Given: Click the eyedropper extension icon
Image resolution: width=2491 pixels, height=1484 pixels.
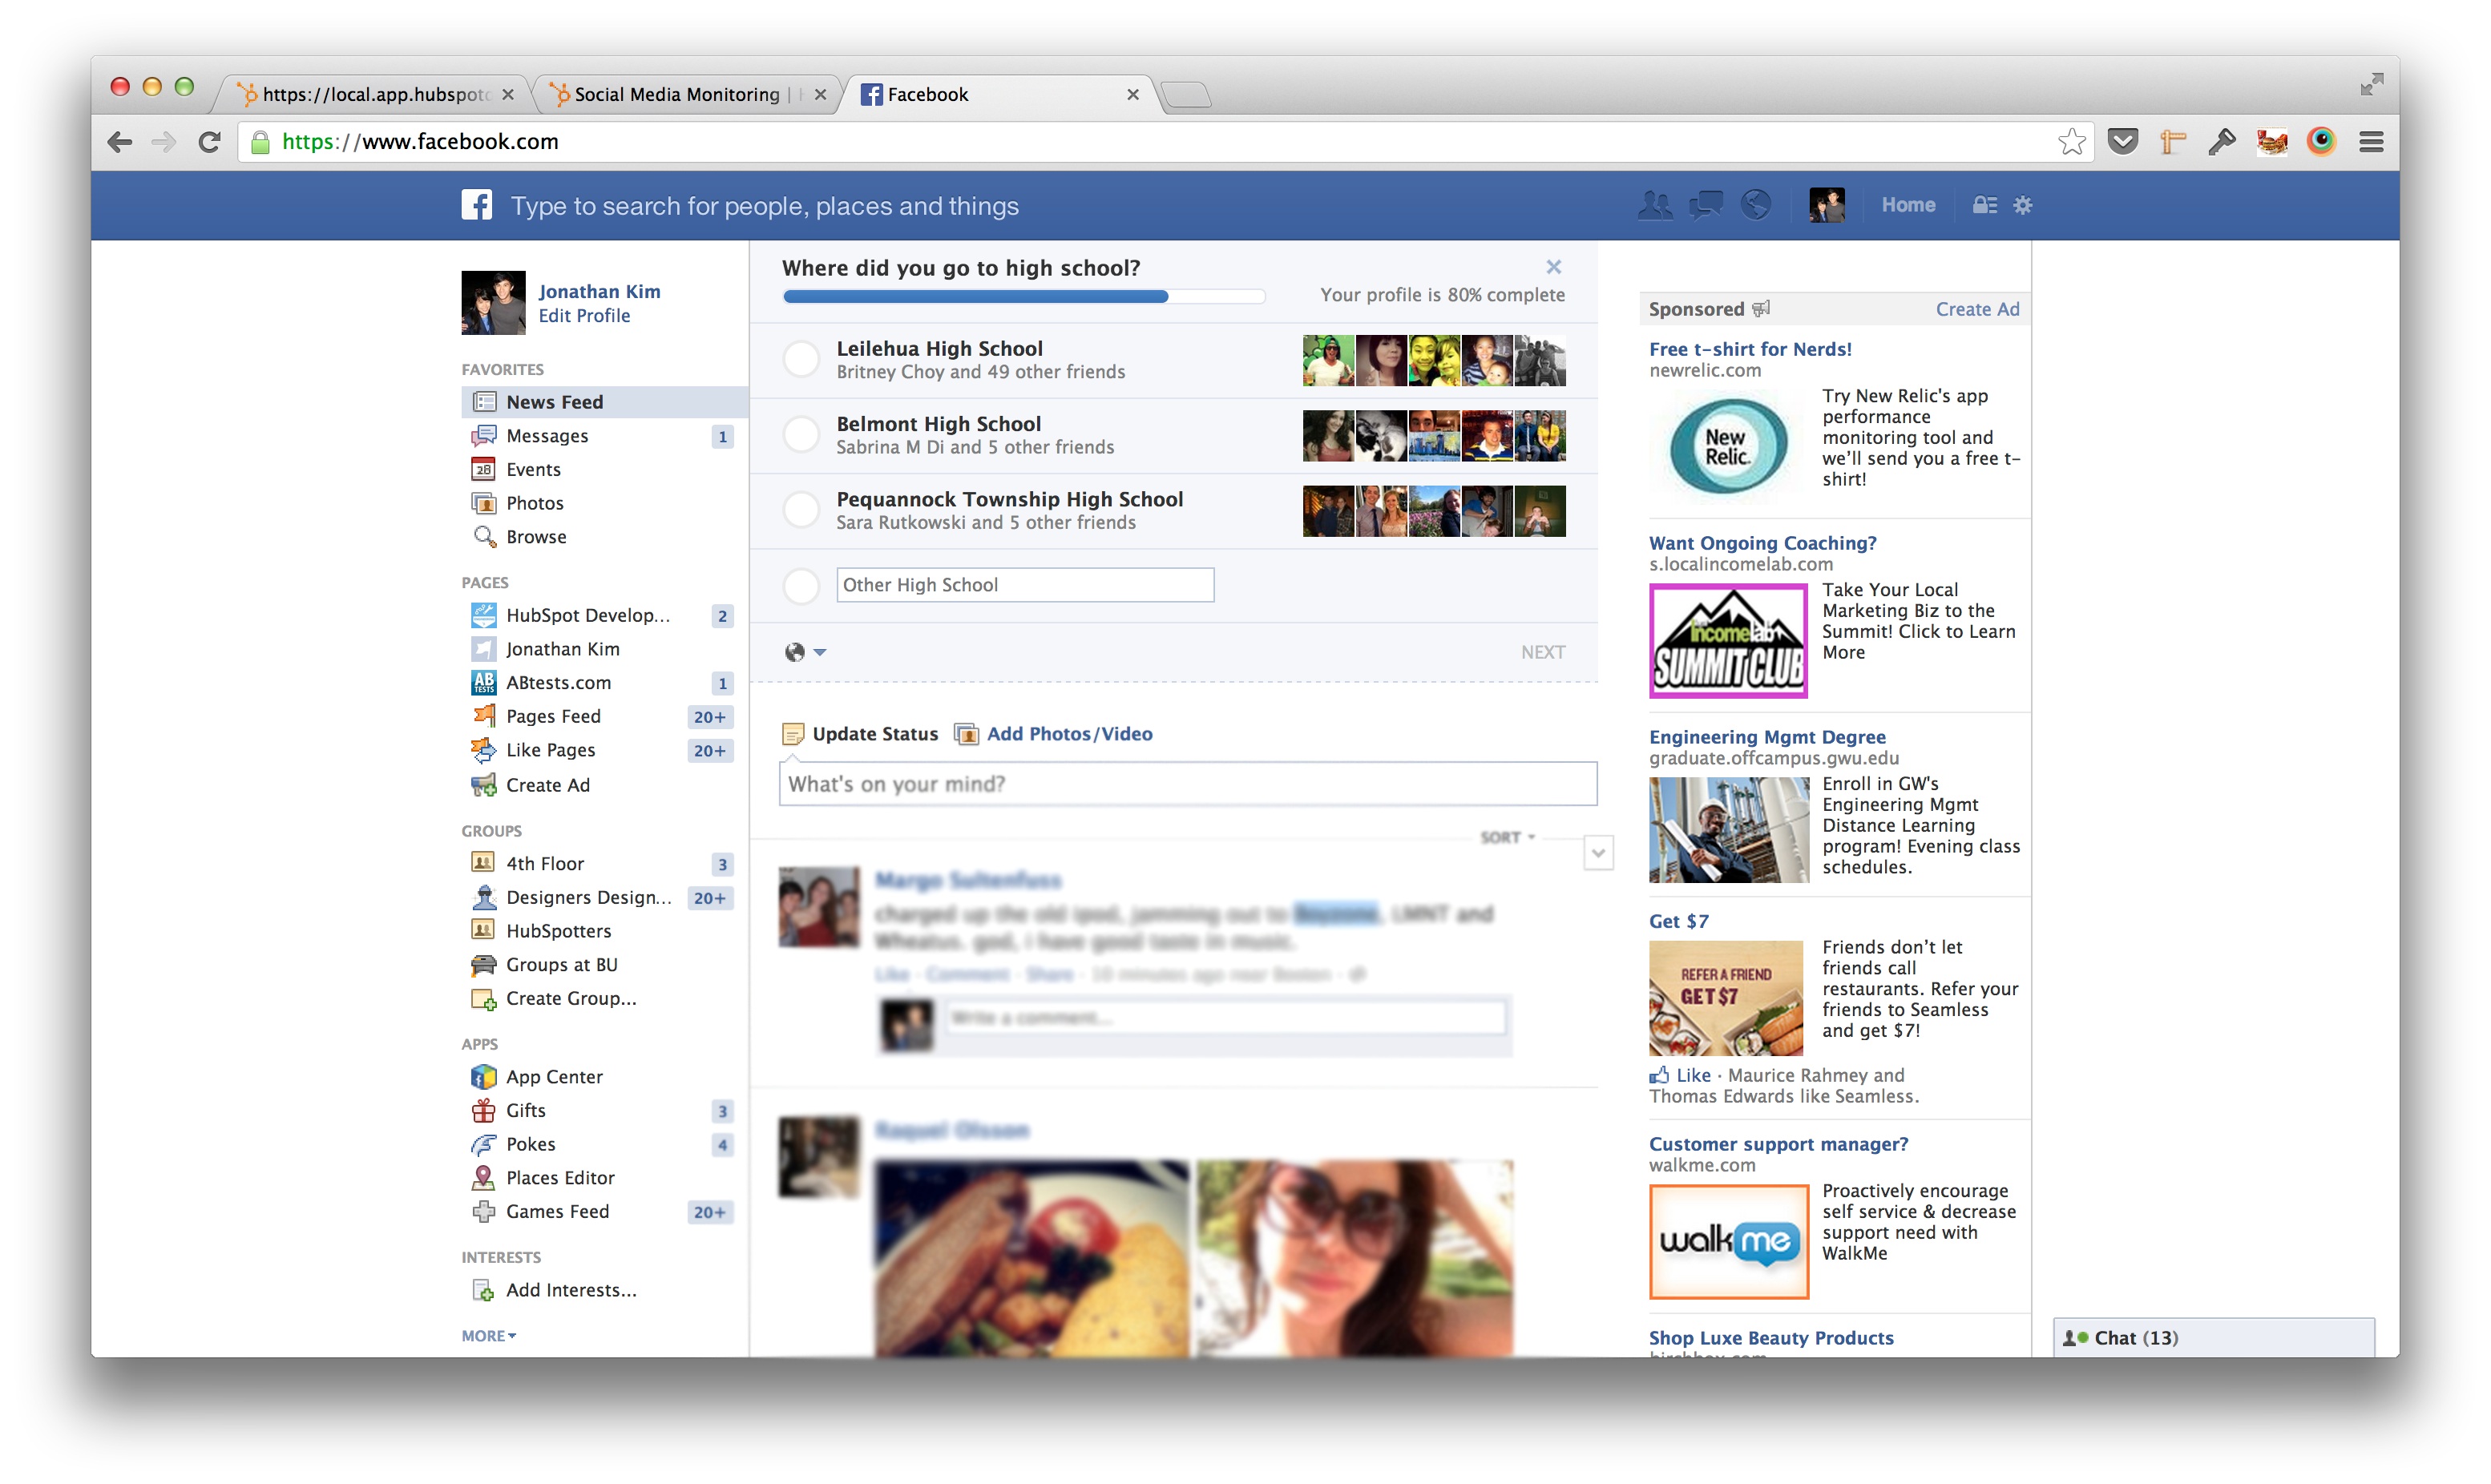Looking at the screenshot, I should [x=2222, y=142].
